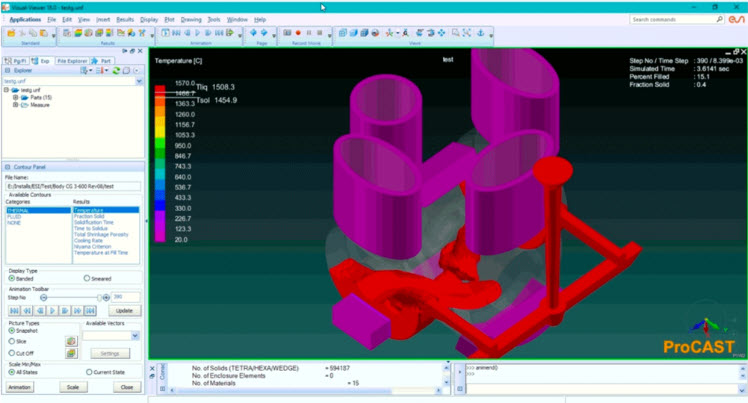Screen dimensions: 748x403
Task: Expand the Measure tree node
Action: (x=15, y=104)
